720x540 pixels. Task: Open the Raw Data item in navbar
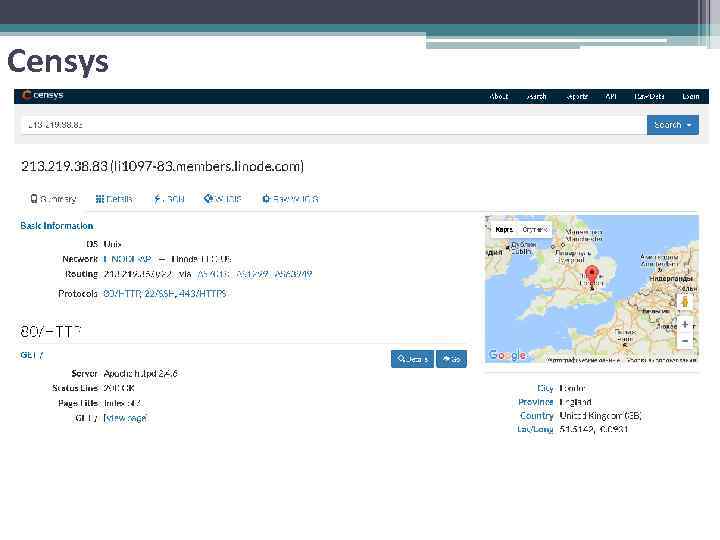click(649, 96)
